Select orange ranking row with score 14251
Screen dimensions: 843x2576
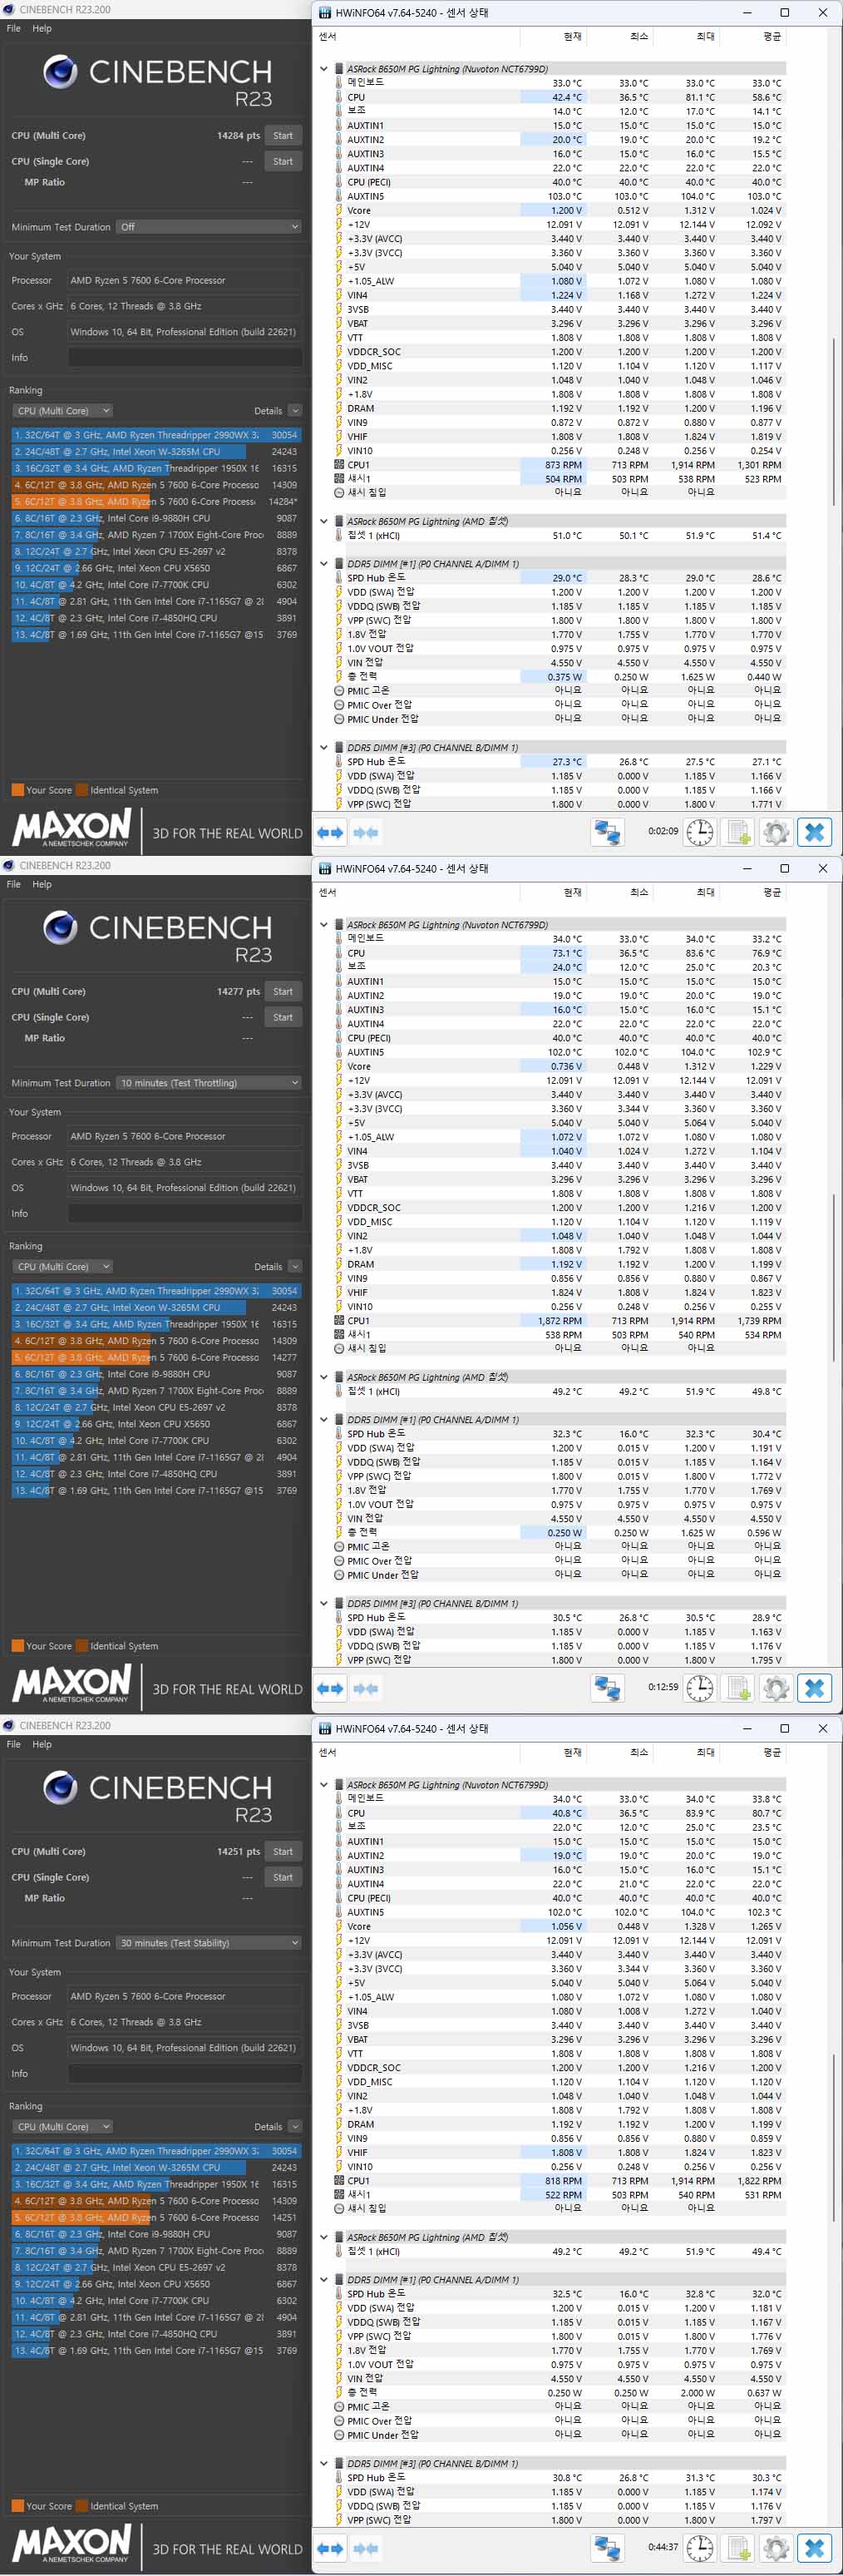156,2218
